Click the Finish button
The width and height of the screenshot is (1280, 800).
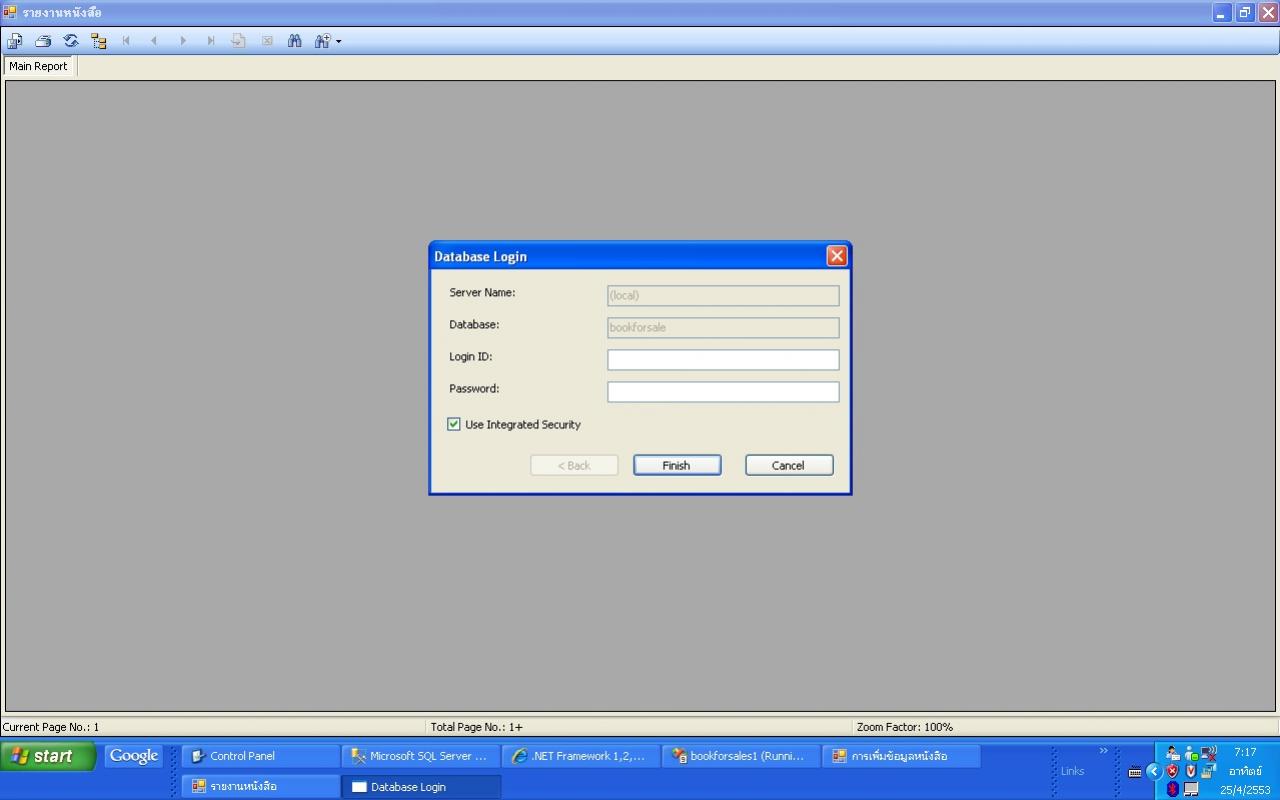[x=677, y=465]
